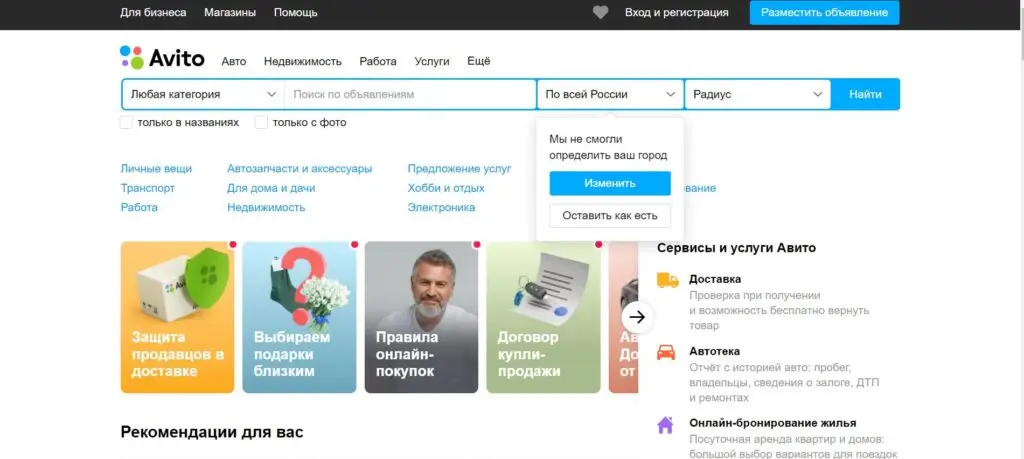
Task: Click the 'Оставить как есть' button
Action: coord(610,216)
